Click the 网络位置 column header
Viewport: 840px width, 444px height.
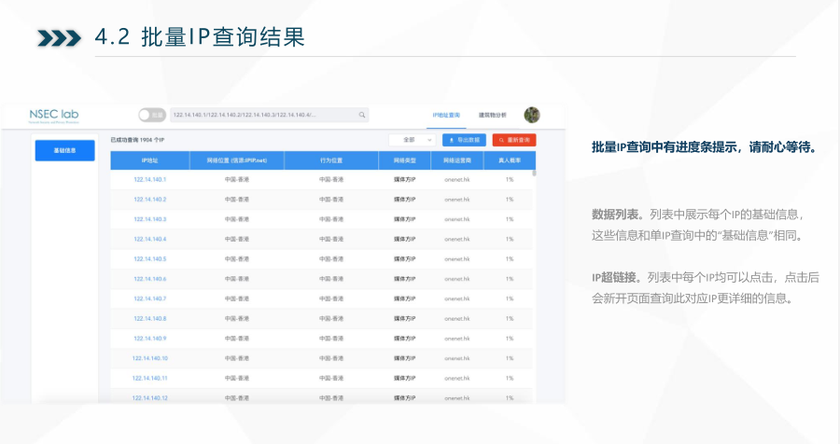(237, 160)
